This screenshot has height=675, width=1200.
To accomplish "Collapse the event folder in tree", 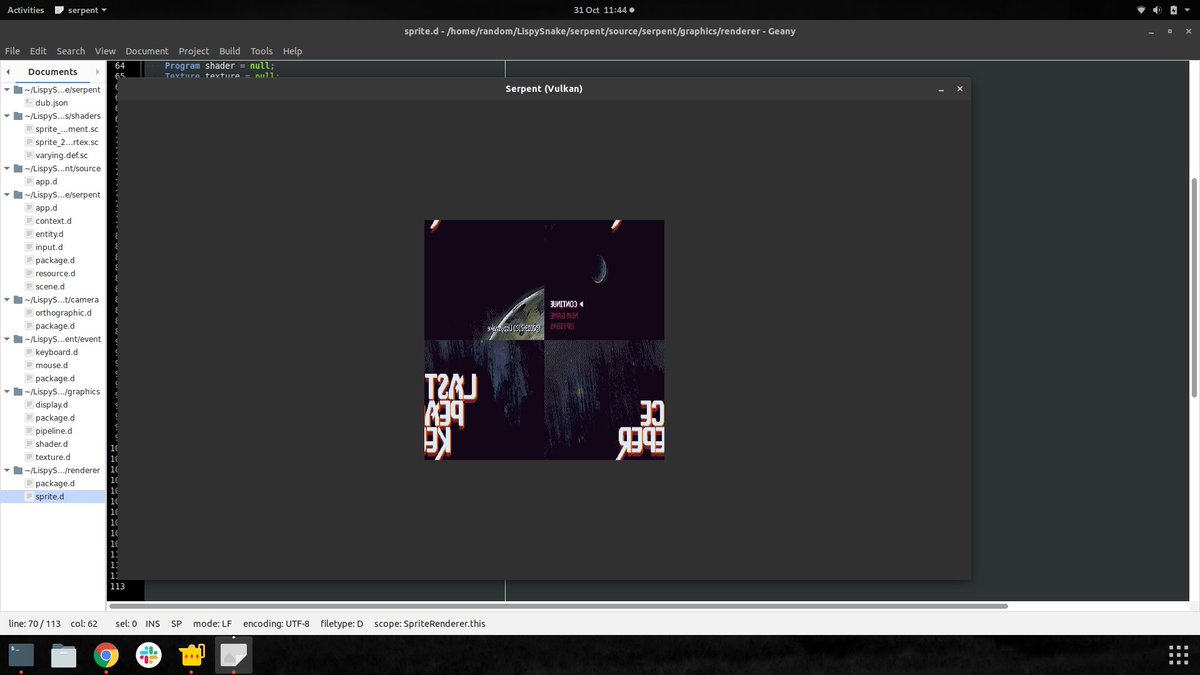I will [7, 339].
